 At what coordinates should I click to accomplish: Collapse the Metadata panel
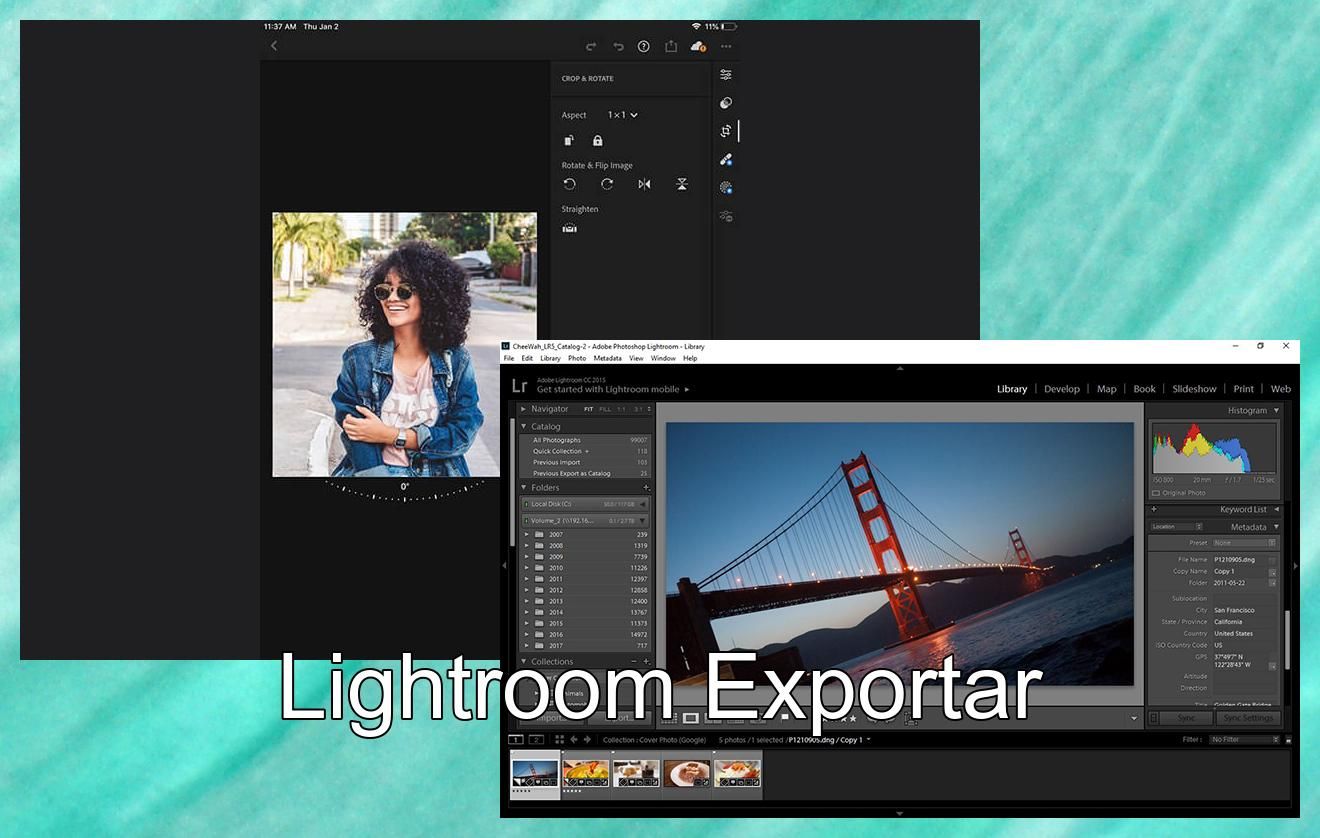coord(1276,527)
